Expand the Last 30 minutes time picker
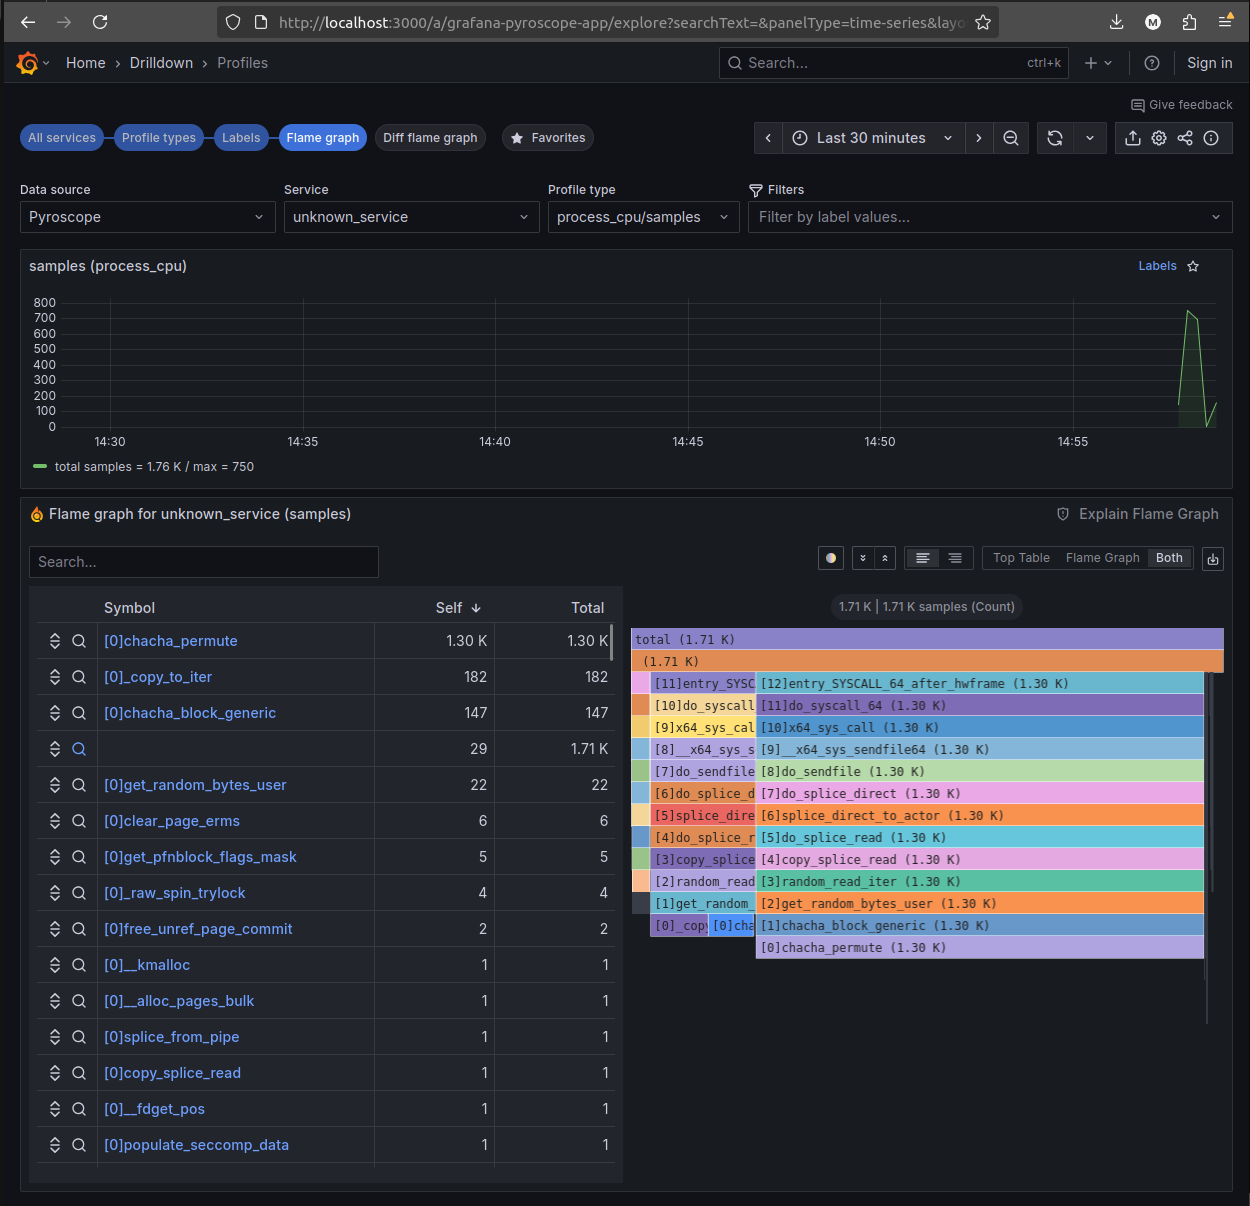The image size is (1250, 1206). tap(871, 138)
